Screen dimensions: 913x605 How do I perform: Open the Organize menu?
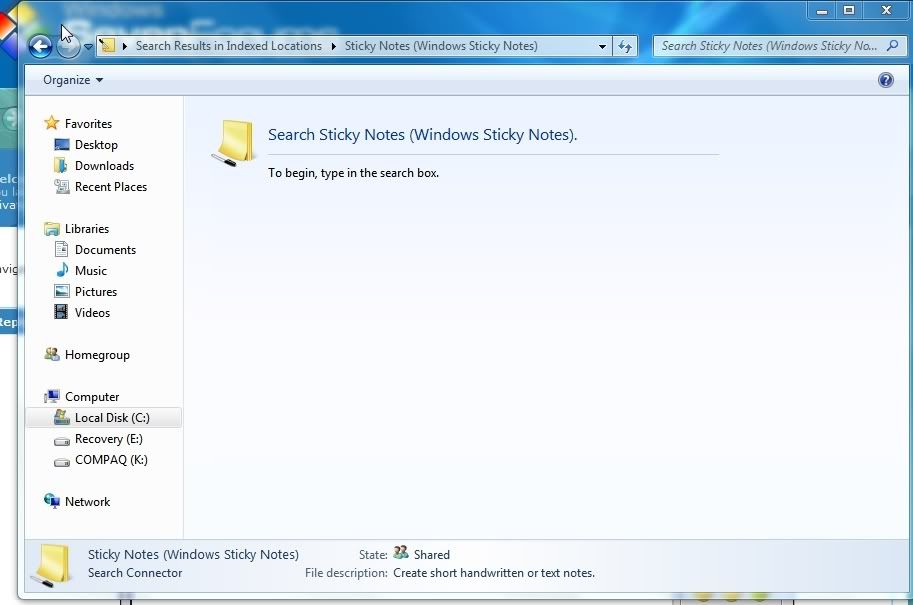click(x=73, y=80)
